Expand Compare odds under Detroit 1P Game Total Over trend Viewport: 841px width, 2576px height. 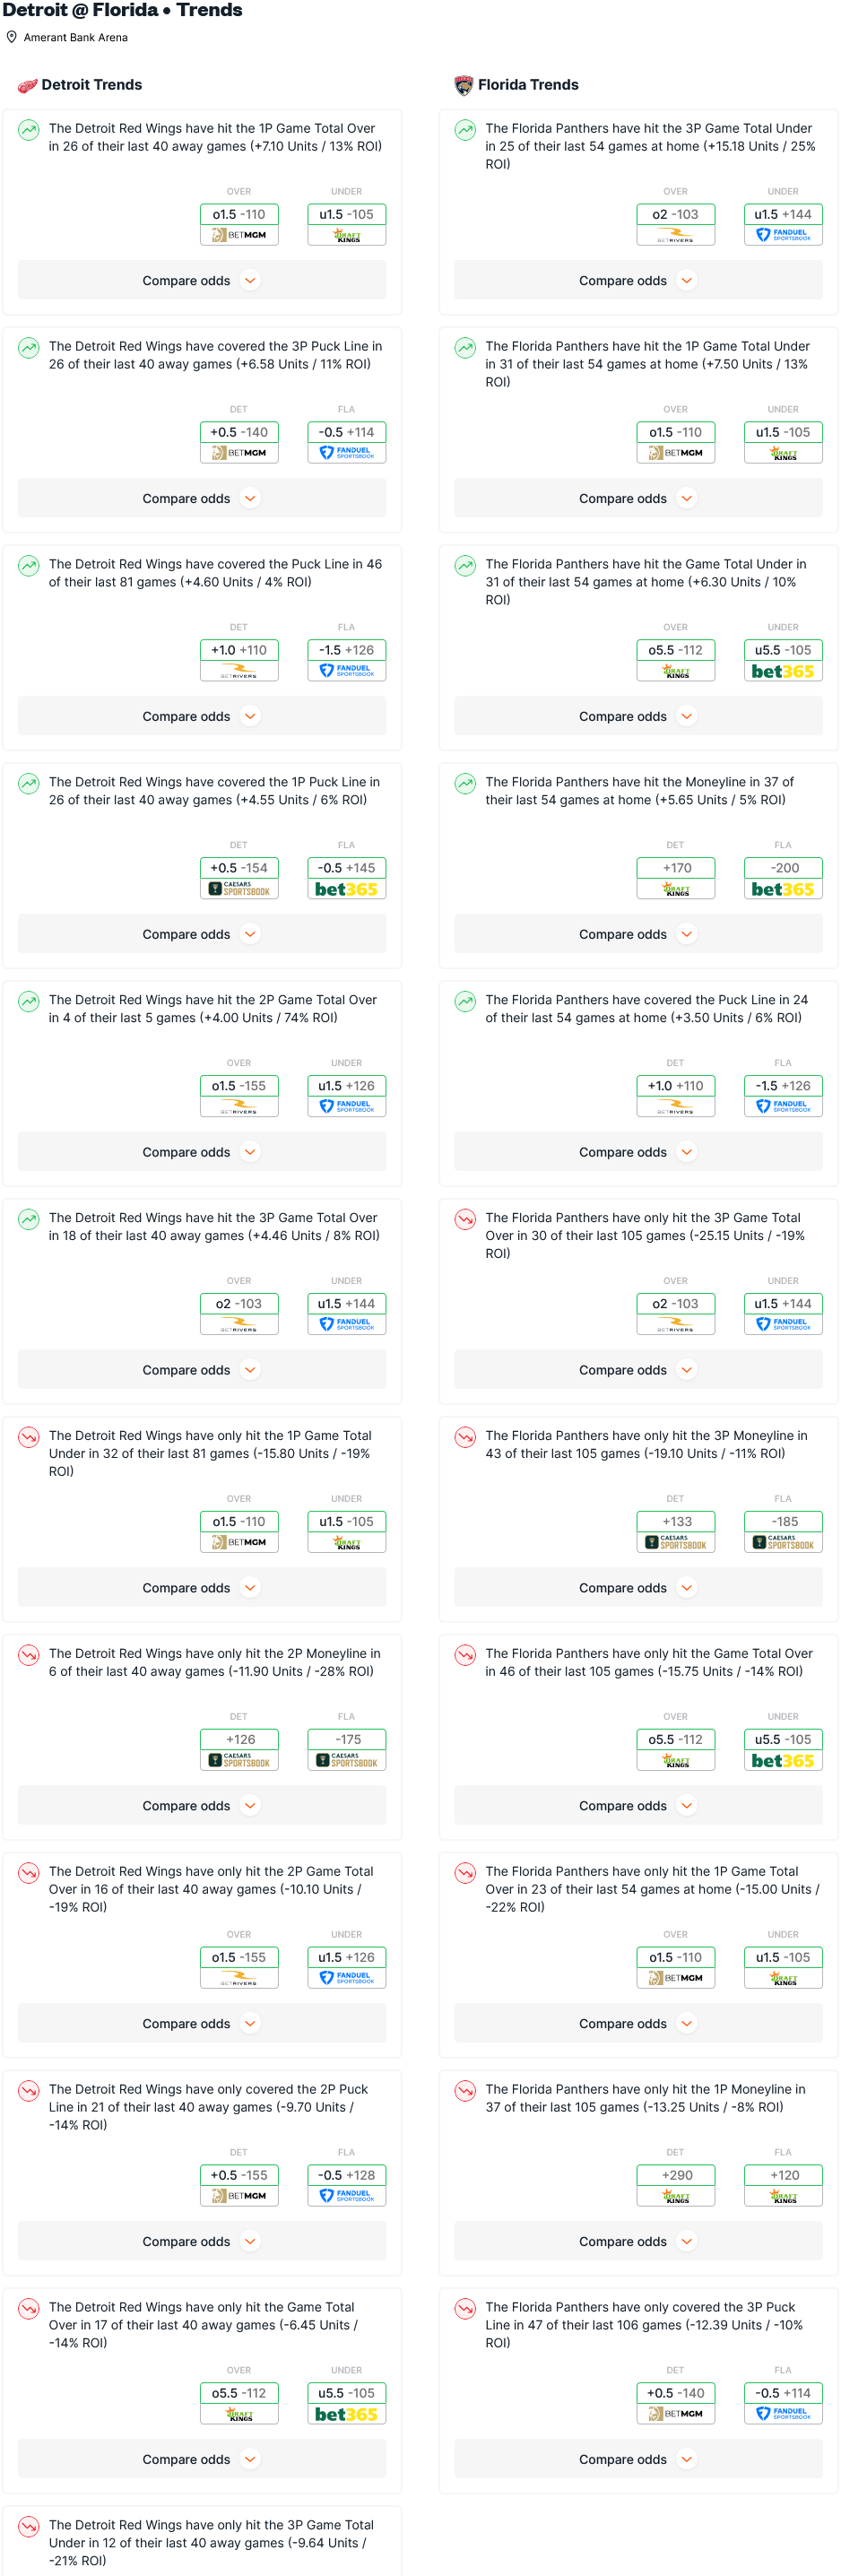click(x=201, y=281)
